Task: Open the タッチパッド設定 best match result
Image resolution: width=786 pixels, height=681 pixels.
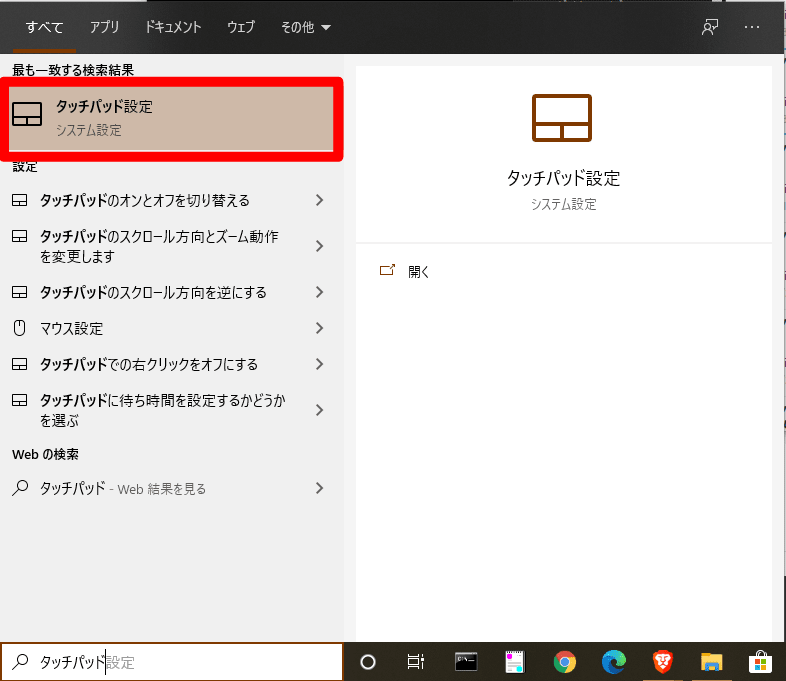Action: [x=171, y=119]
